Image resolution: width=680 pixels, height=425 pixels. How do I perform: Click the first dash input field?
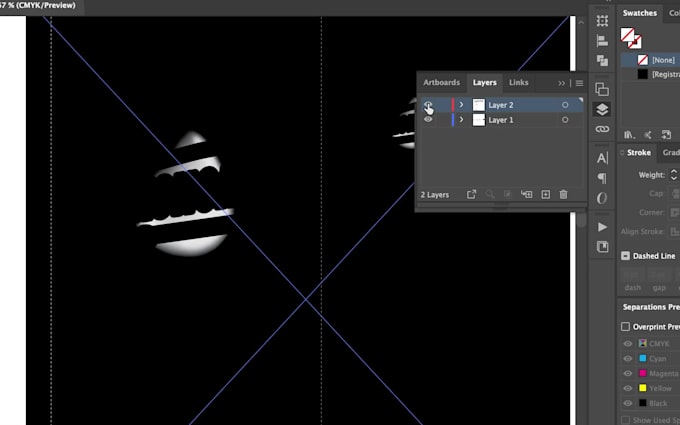point(632,275)
